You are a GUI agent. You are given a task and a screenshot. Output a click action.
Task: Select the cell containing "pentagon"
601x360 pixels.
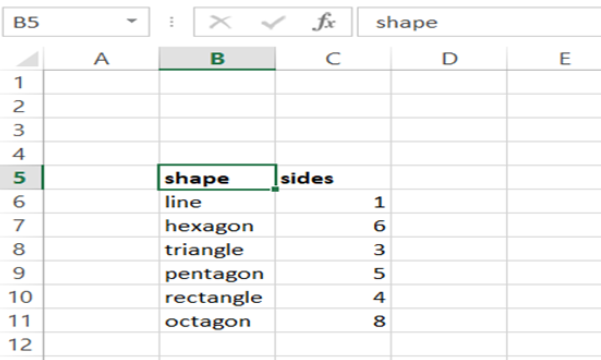coord(217,273)
